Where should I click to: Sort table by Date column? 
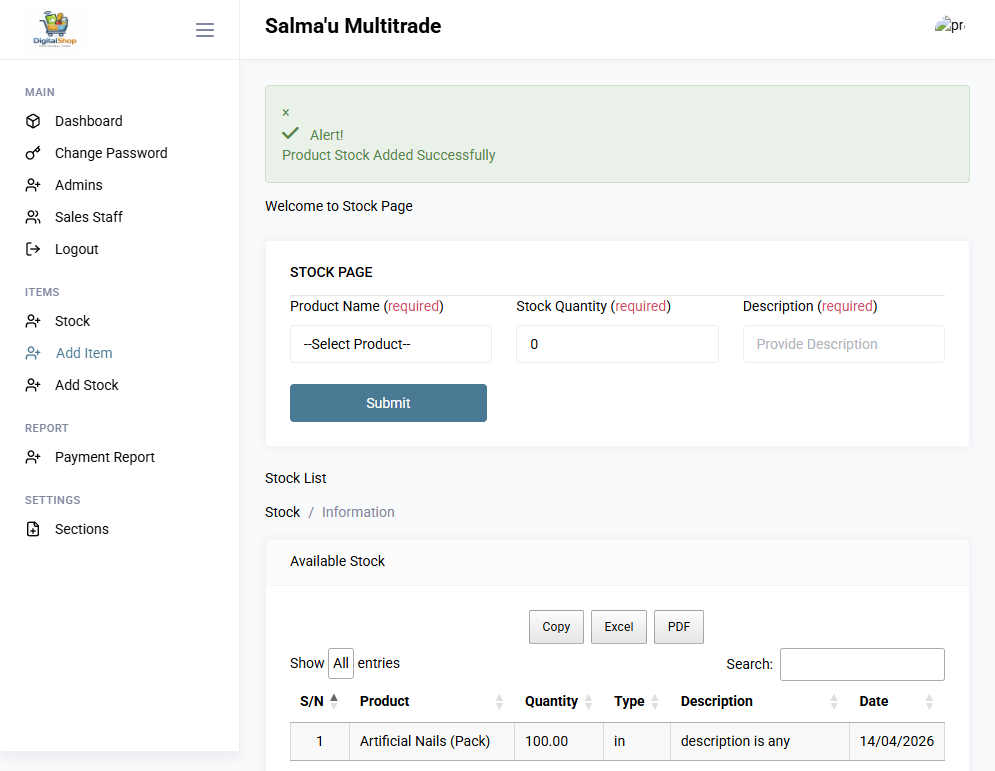point(897,701)
